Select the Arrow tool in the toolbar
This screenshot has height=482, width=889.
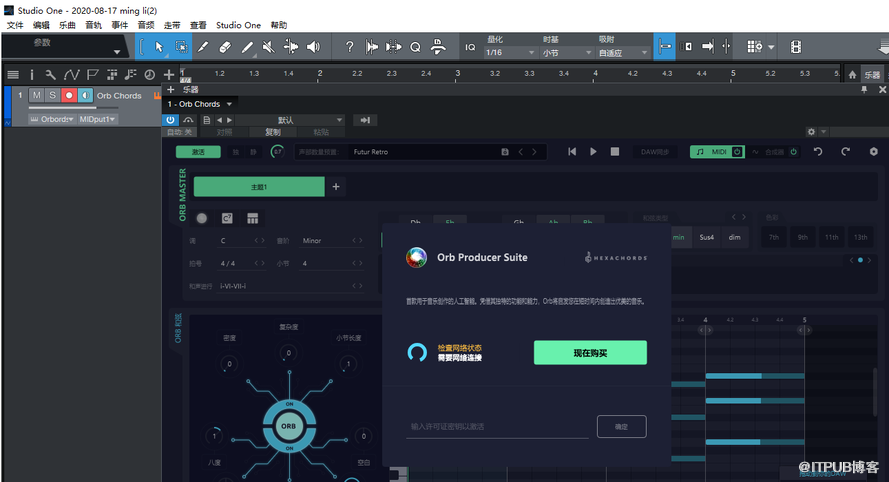(160, 47)
